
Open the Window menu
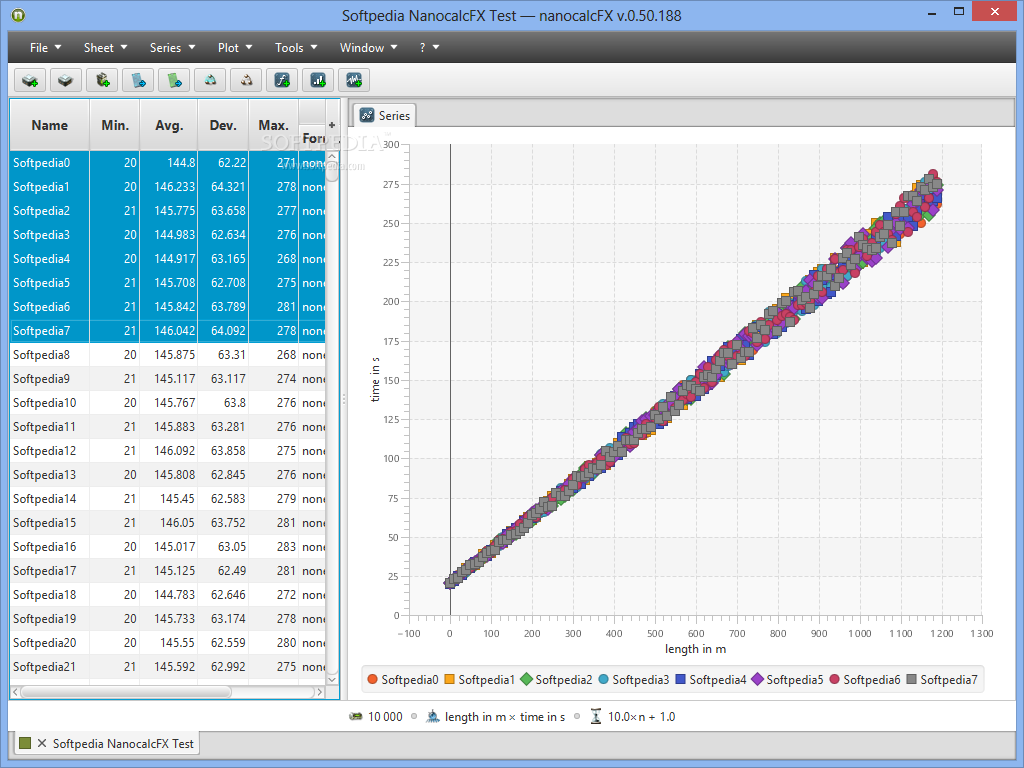pos(368,48)
